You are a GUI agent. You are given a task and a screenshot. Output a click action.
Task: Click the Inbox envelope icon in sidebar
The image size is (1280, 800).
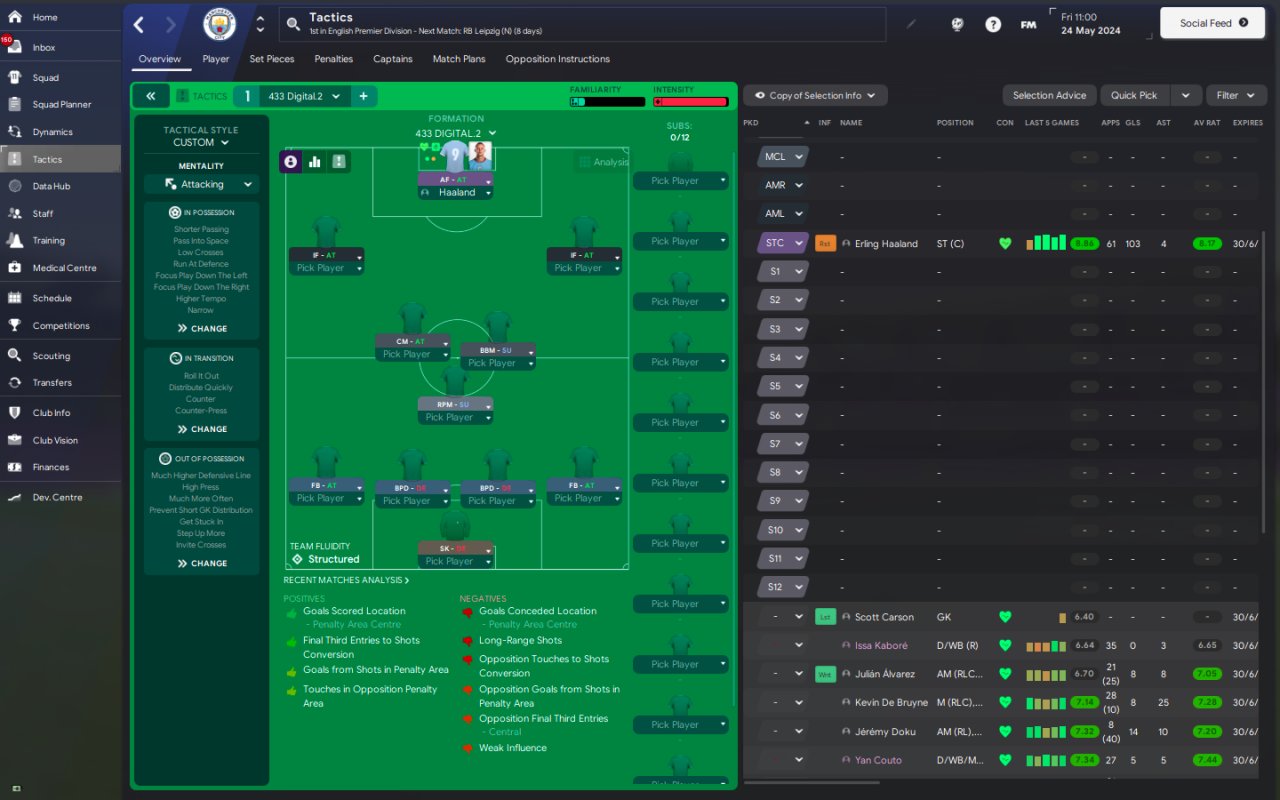click(x=14, y=47)
